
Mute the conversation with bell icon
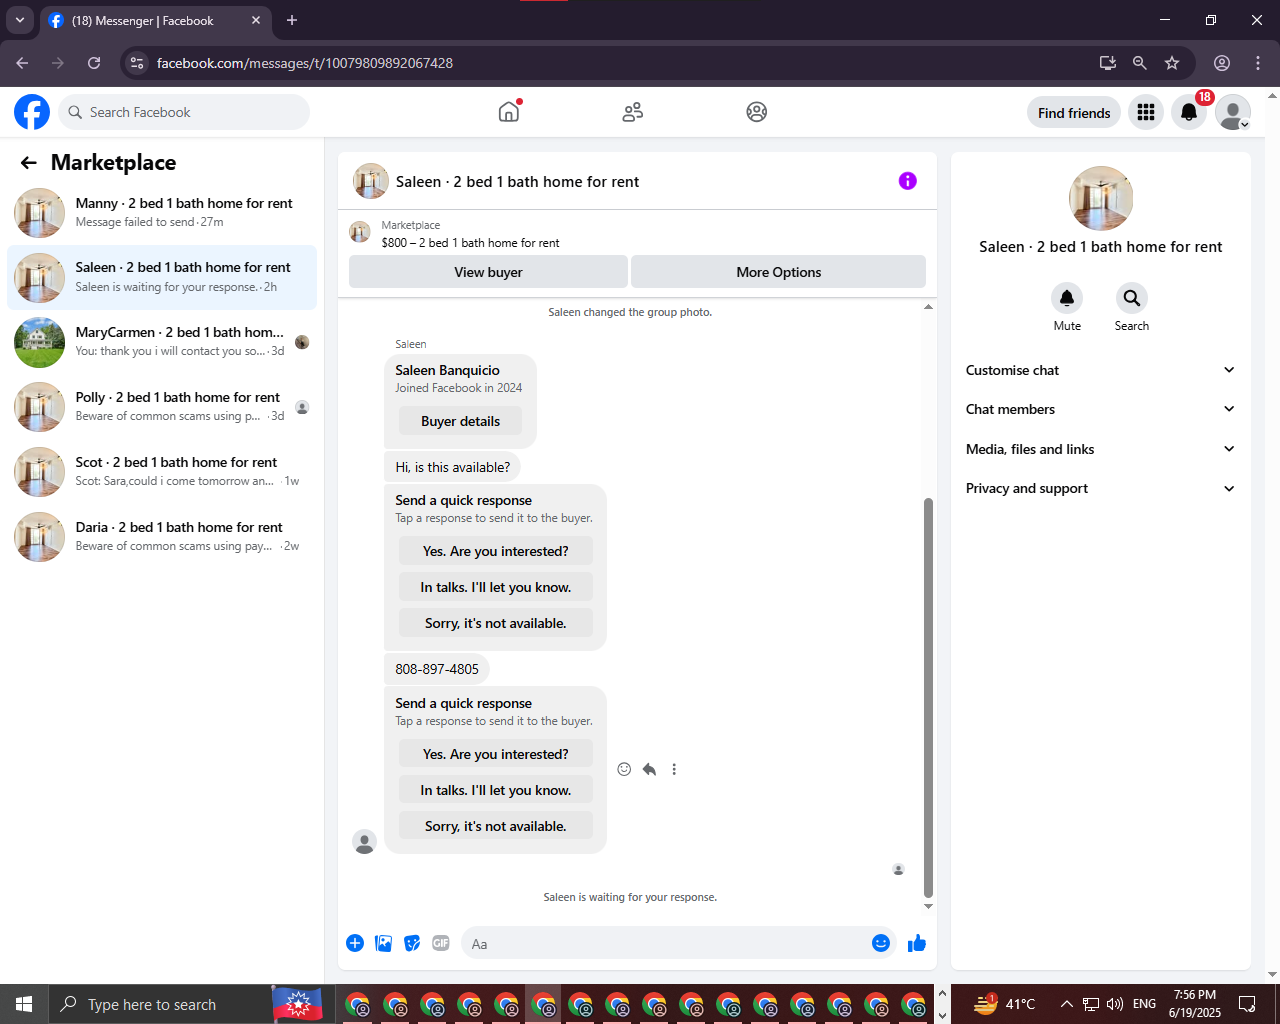coord(1067,298)
